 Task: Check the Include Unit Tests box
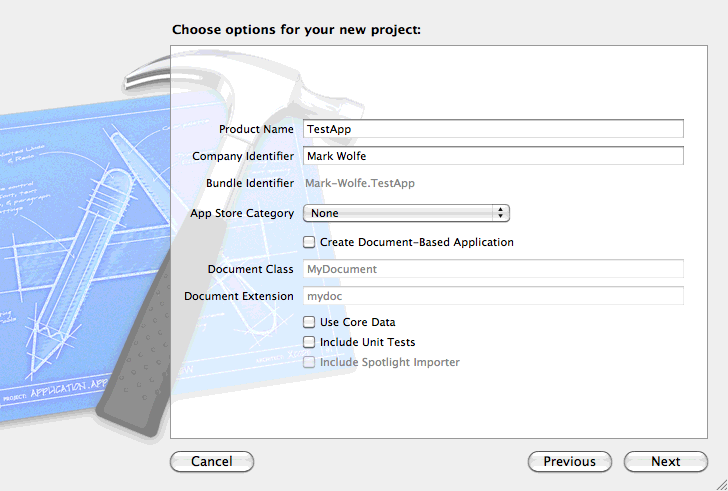coord(309,342)
